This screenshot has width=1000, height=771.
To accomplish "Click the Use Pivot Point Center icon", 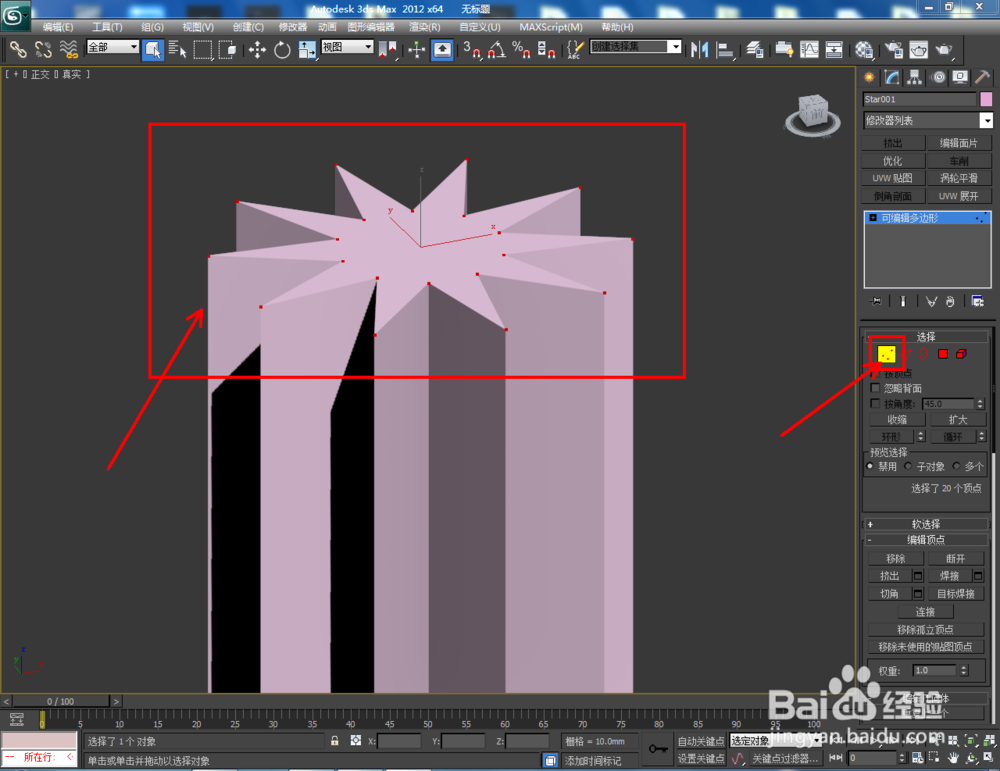I will pos(388,49).
